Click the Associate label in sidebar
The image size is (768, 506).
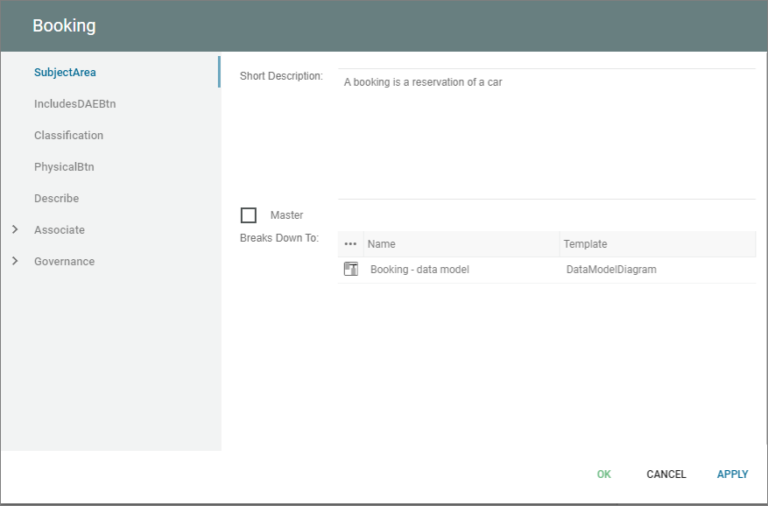click(x=59, y=230)
